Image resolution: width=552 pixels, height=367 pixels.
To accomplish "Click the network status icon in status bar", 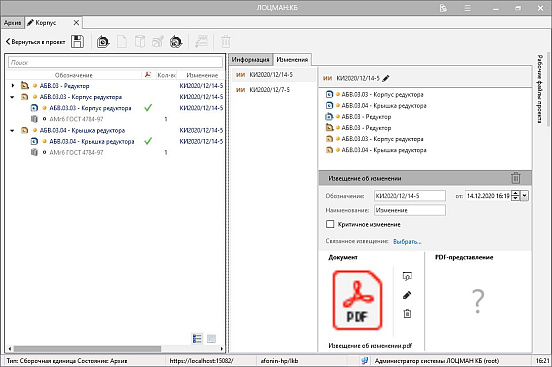I will 365,361.
